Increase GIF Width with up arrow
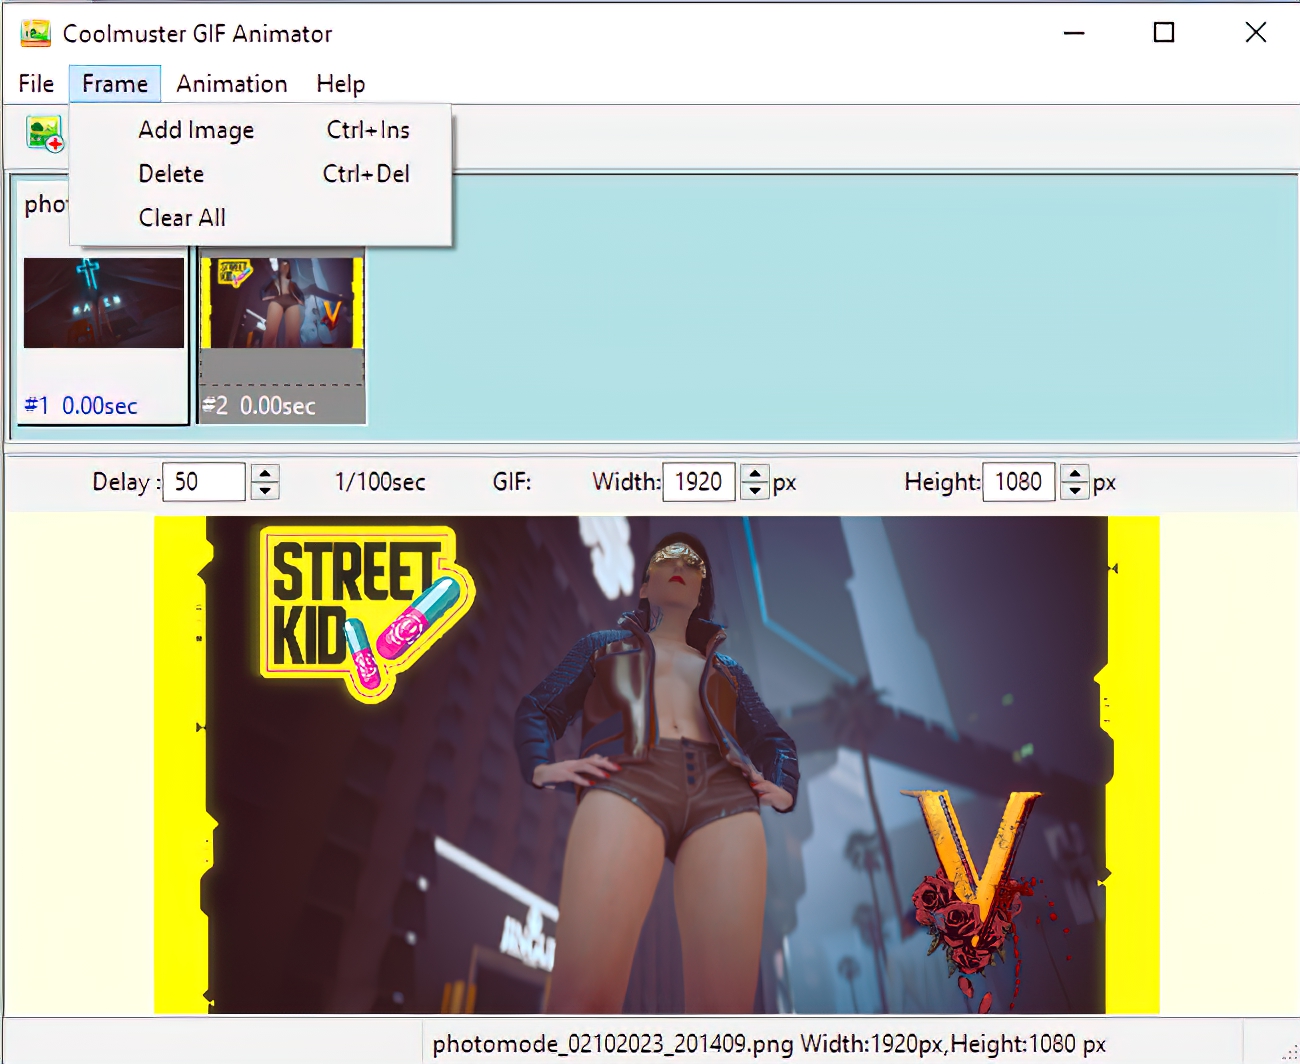1300x1064 pixels. pos(755,473)
